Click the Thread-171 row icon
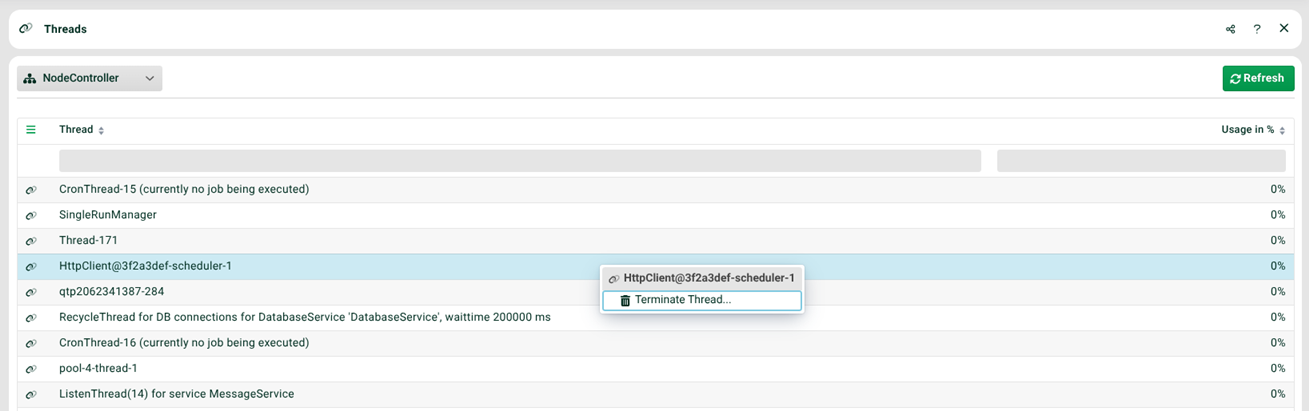 [x=31, y=241]
